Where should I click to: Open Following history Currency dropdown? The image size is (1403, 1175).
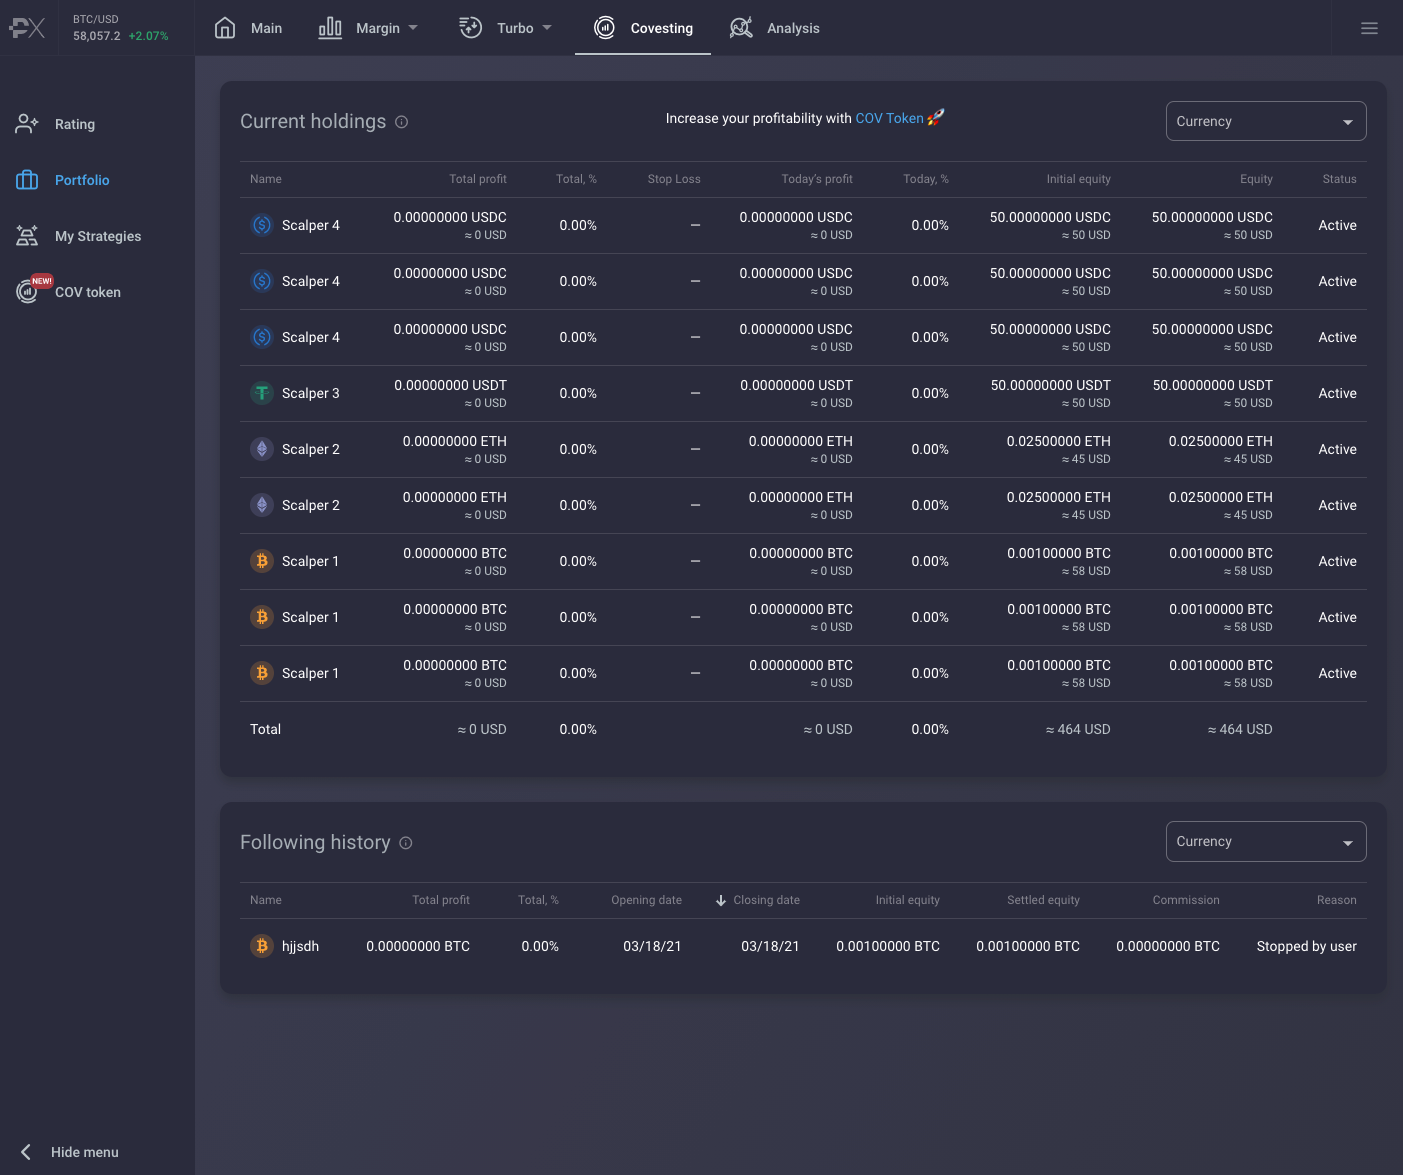click(1266, 841)
